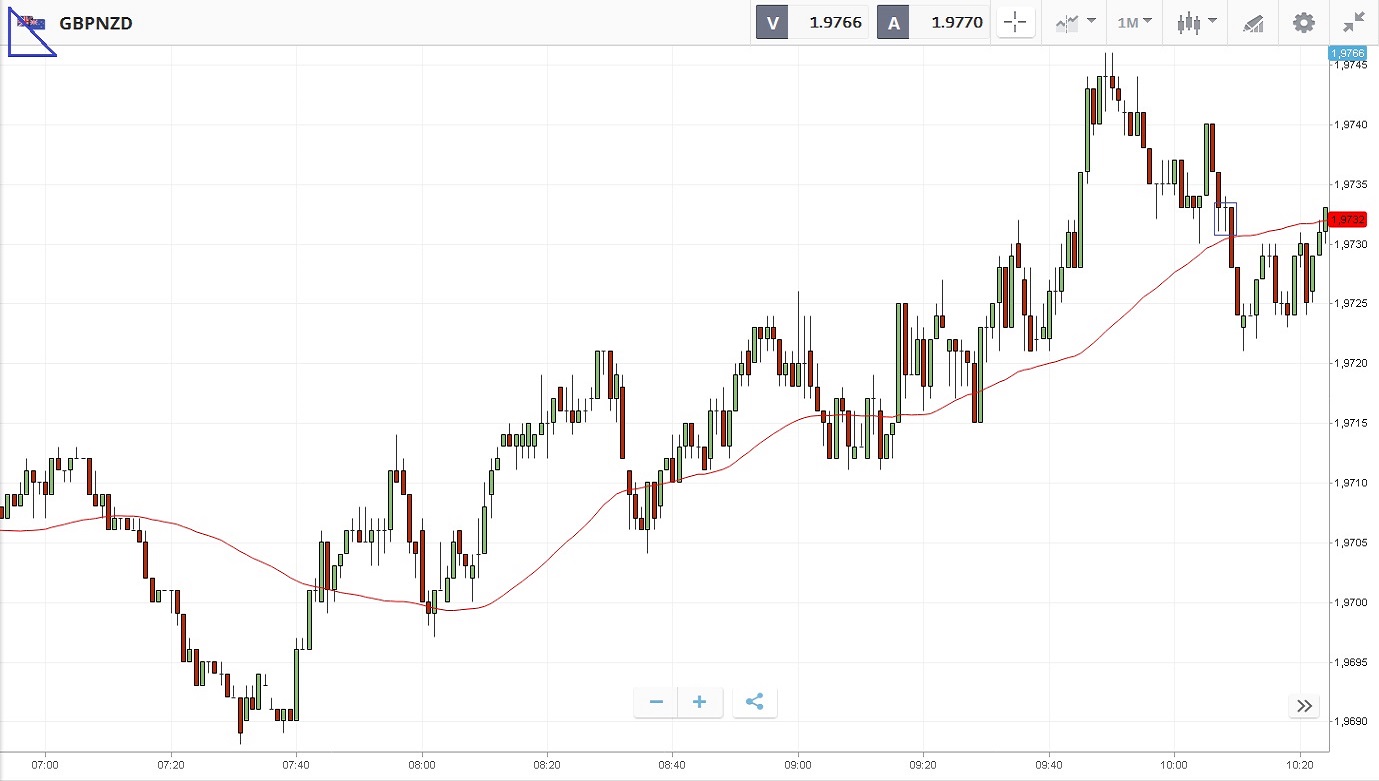This screenshot has width=1379, height=781.
Task: Click the collapse chart arrows icon
Action: click(1354, 22)
